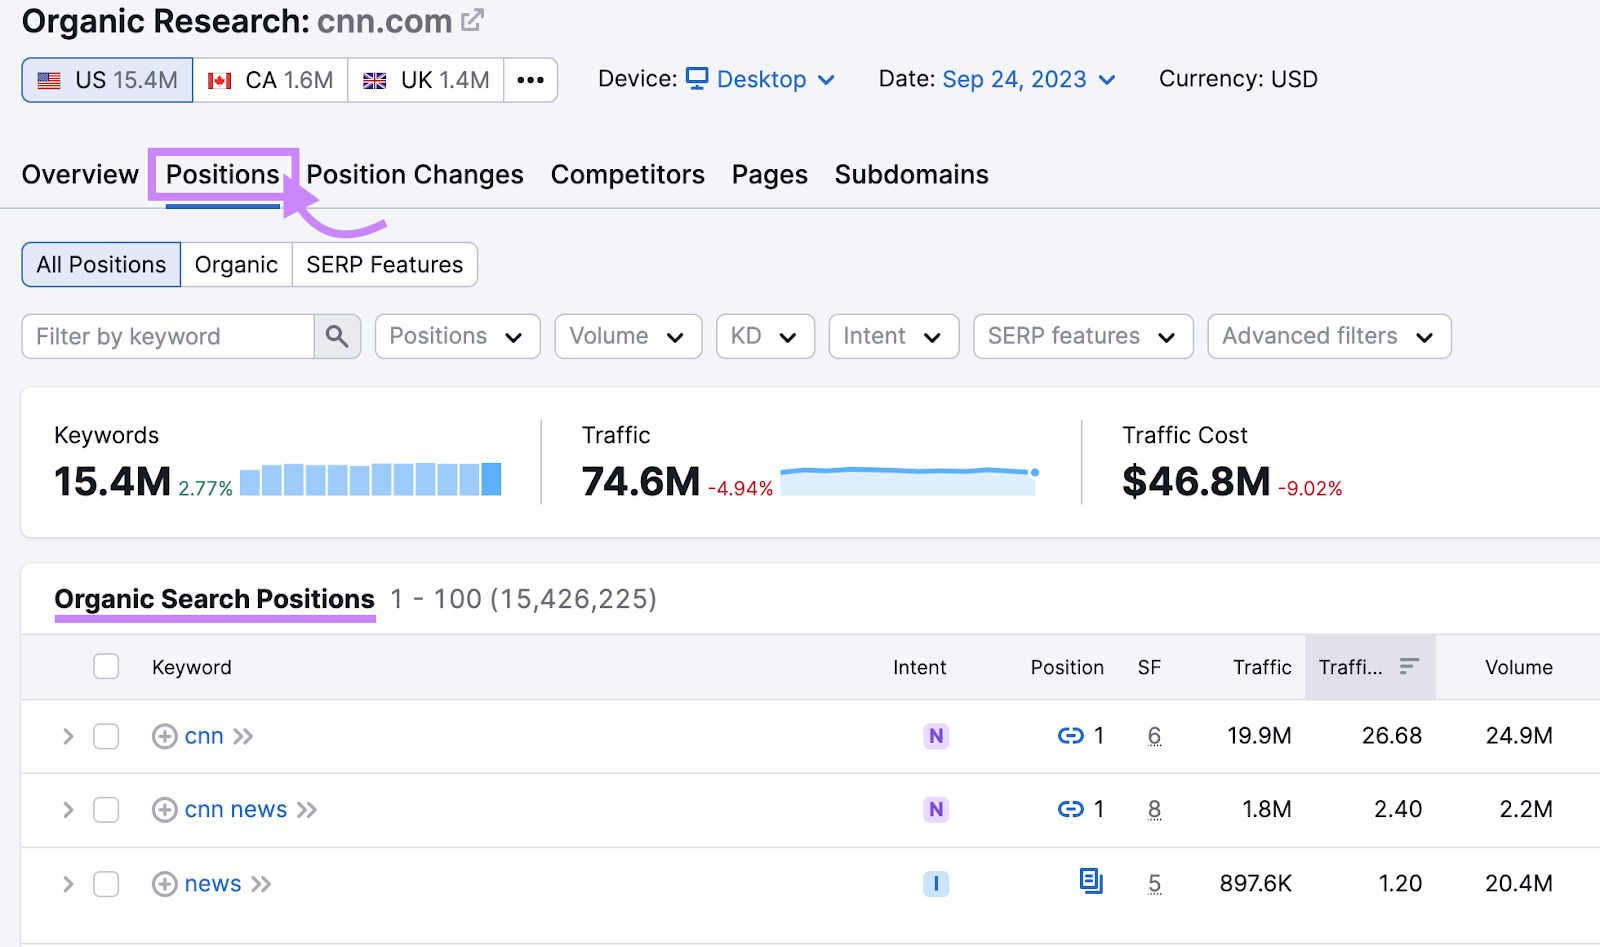The image size is (1600, 947).
Task: Select all keywords with the header checkbox
Action: [x=105, y=665]
